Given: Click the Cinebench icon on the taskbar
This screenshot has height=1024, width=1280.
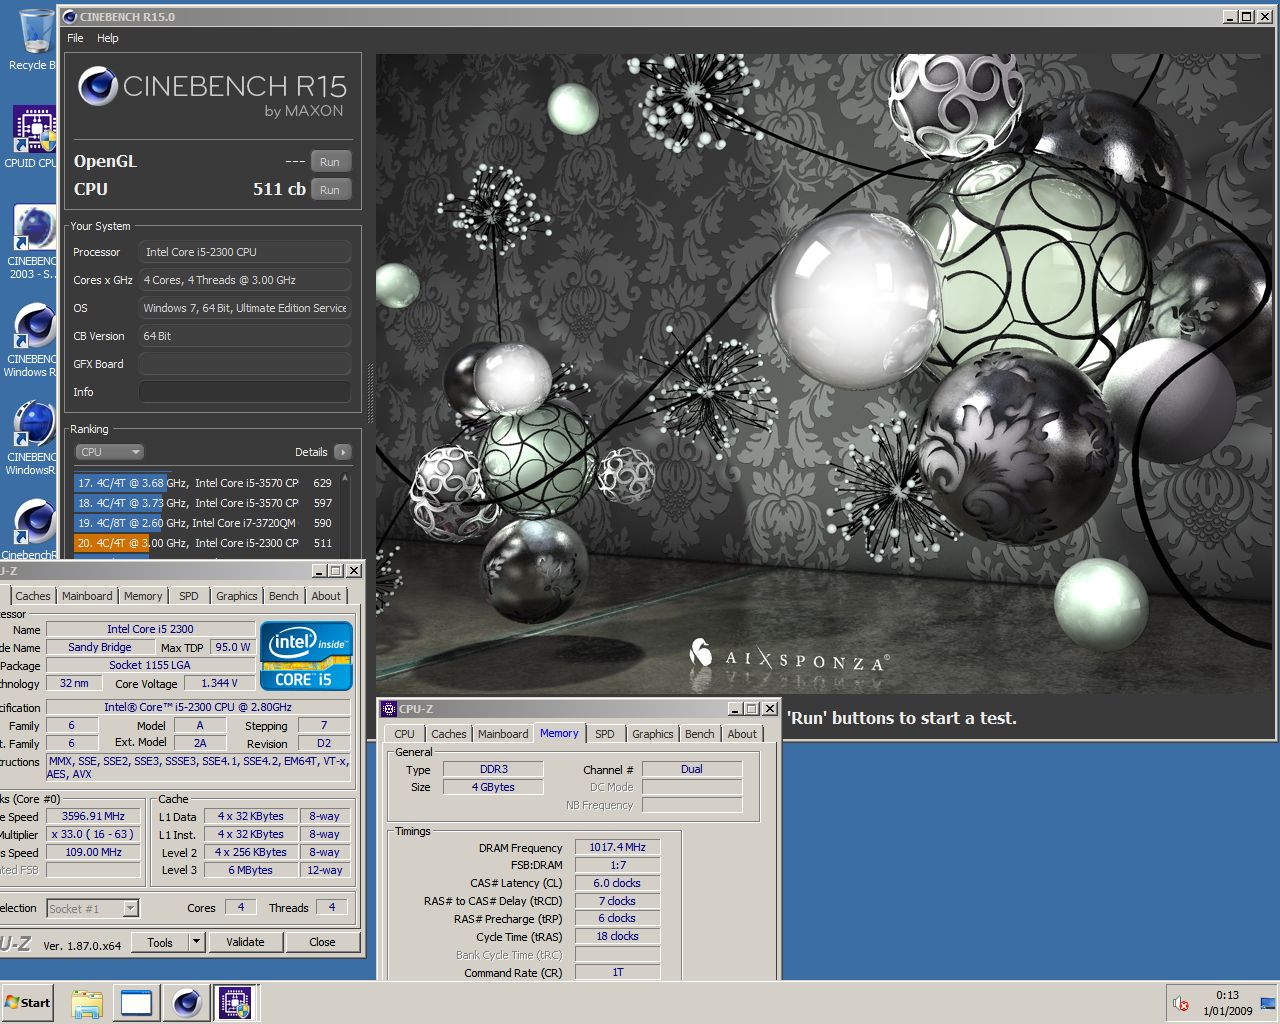Looking at the screenshot, I should point(186,1003).
